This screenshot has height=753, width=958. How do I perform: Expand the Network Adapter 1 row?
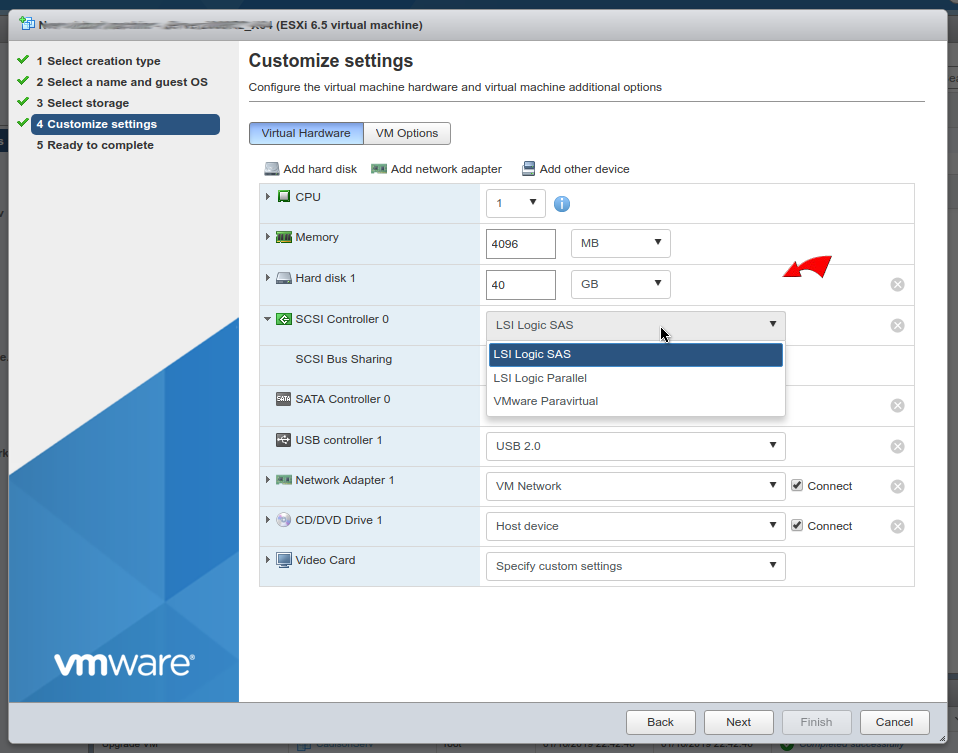coord(268,480)
